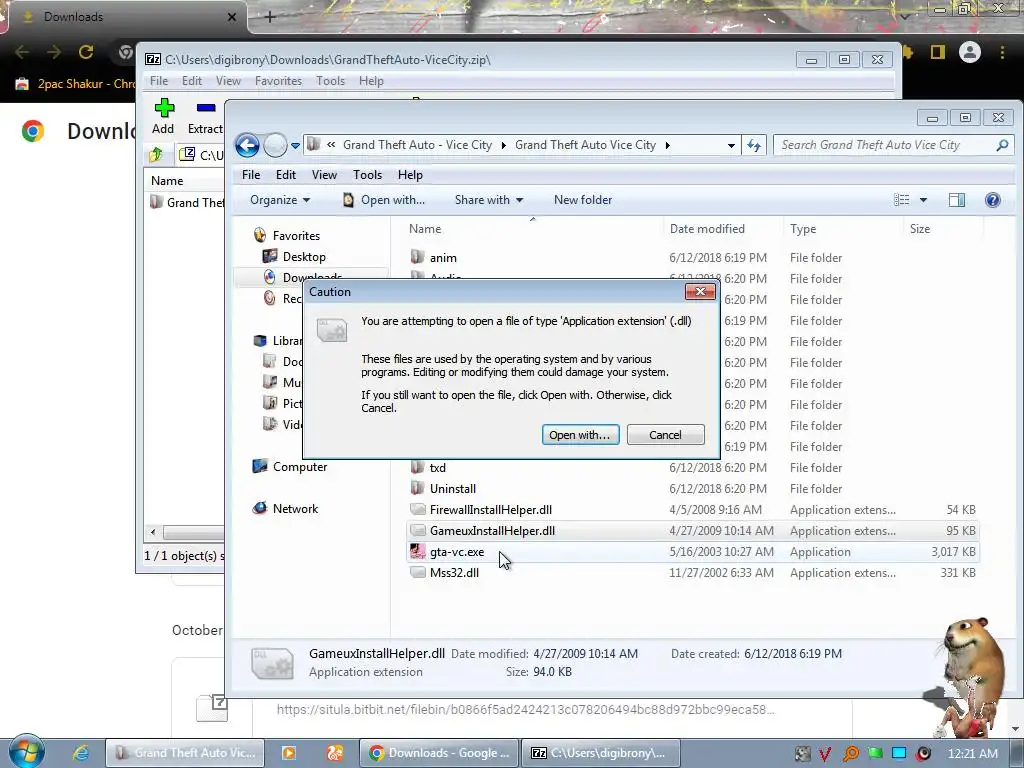Viewport: 1024px width, 768px height.
Task: Open the 7-Zip Tools menu
Action: 330,81
